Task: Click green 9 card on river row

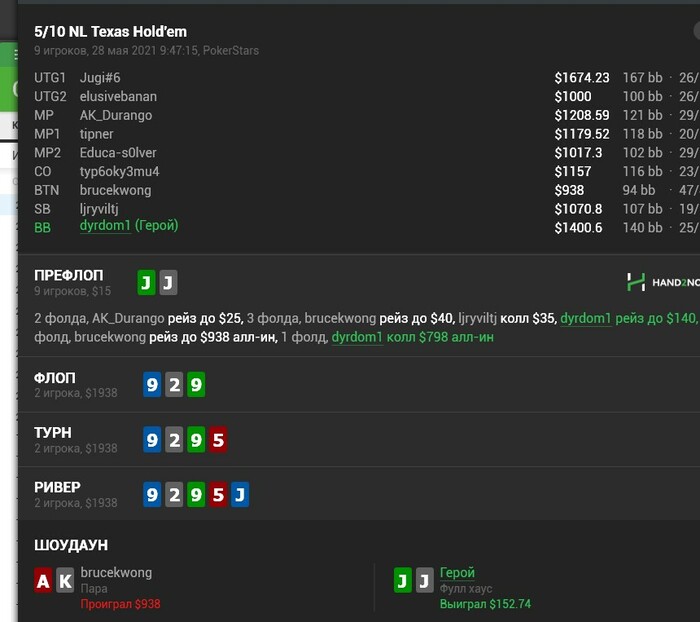Action: [x=196, y=494]
